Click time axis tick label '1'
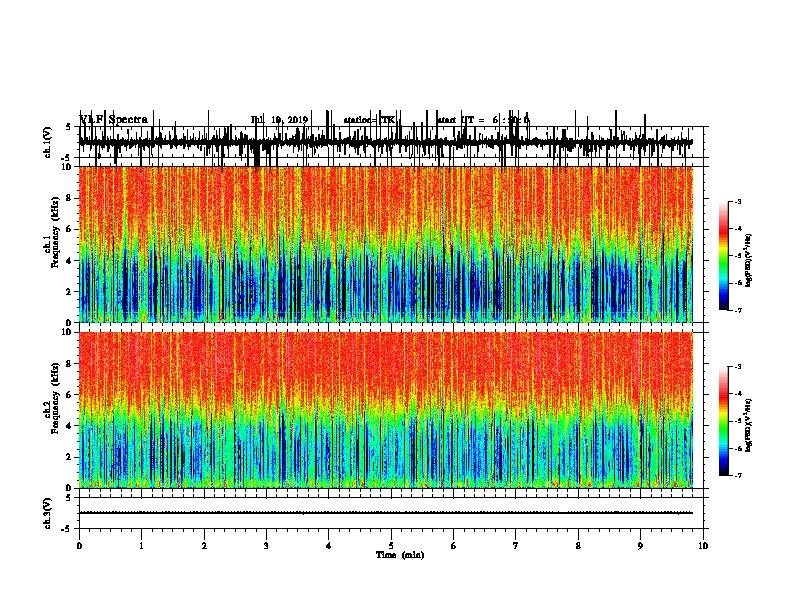 [x=141, y=546]
